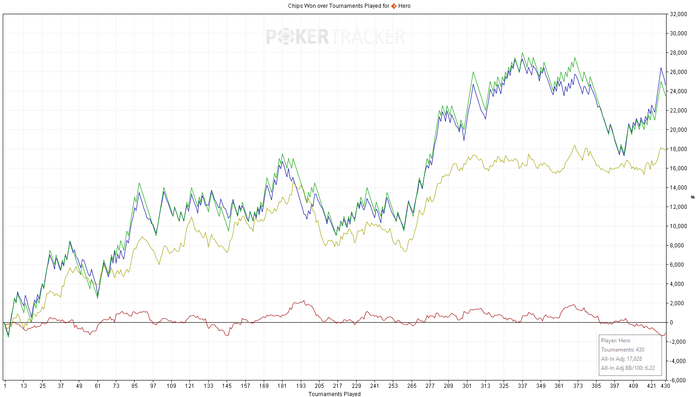Select x-axis tick label 97
Screen dimensions: 700x397
pos(153,385)
